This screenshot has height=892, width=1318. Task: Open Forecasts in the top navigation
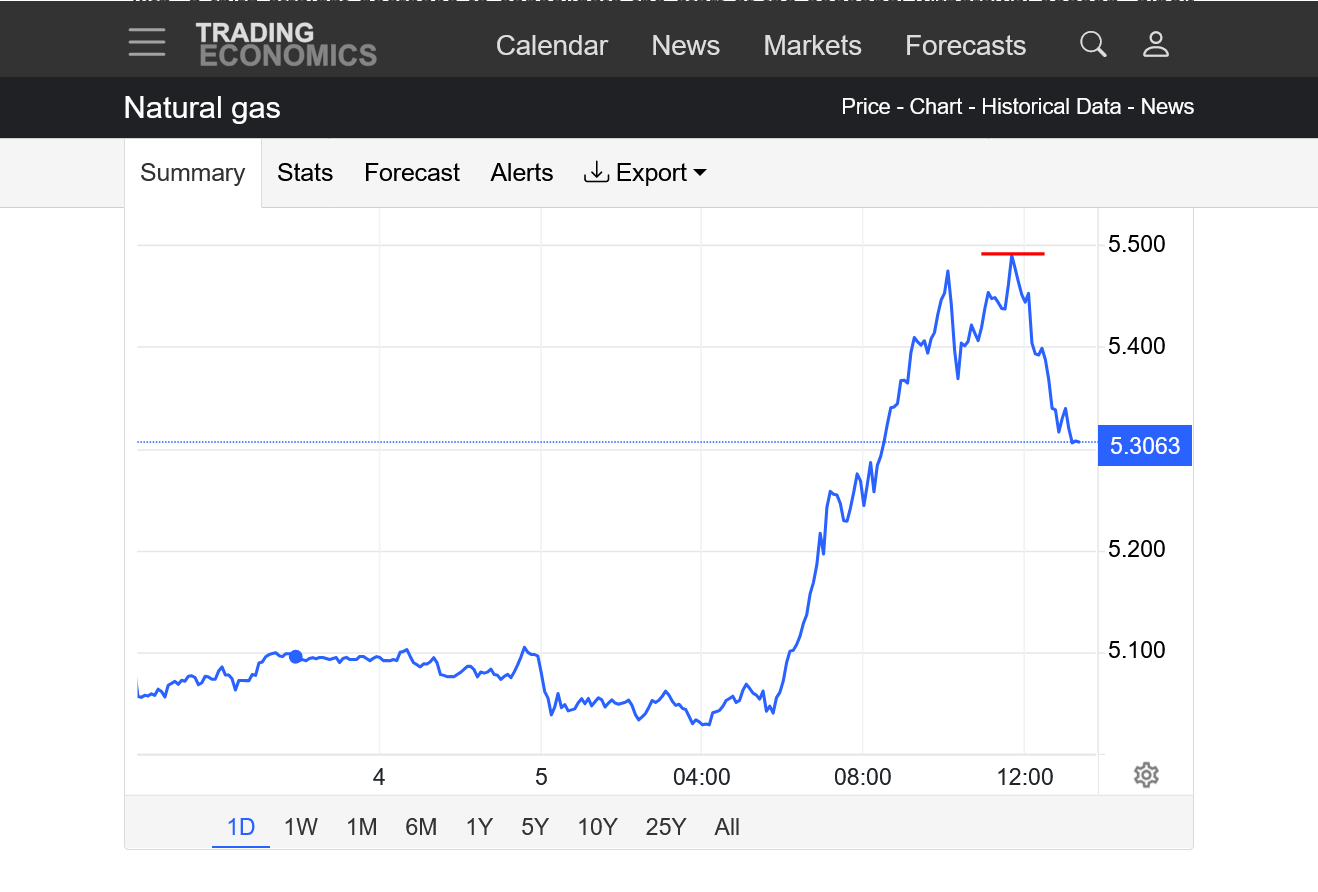(965, 46)
